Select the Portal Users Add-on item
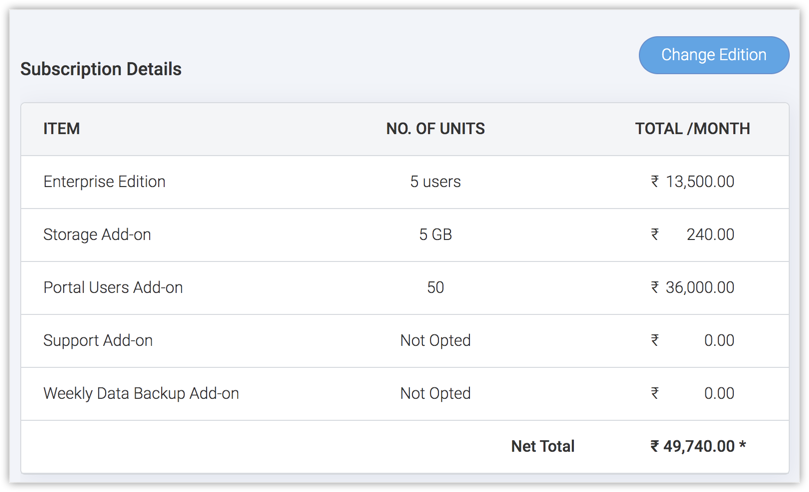The height and width of the screenshot is (492, 809). coord(113,288)
